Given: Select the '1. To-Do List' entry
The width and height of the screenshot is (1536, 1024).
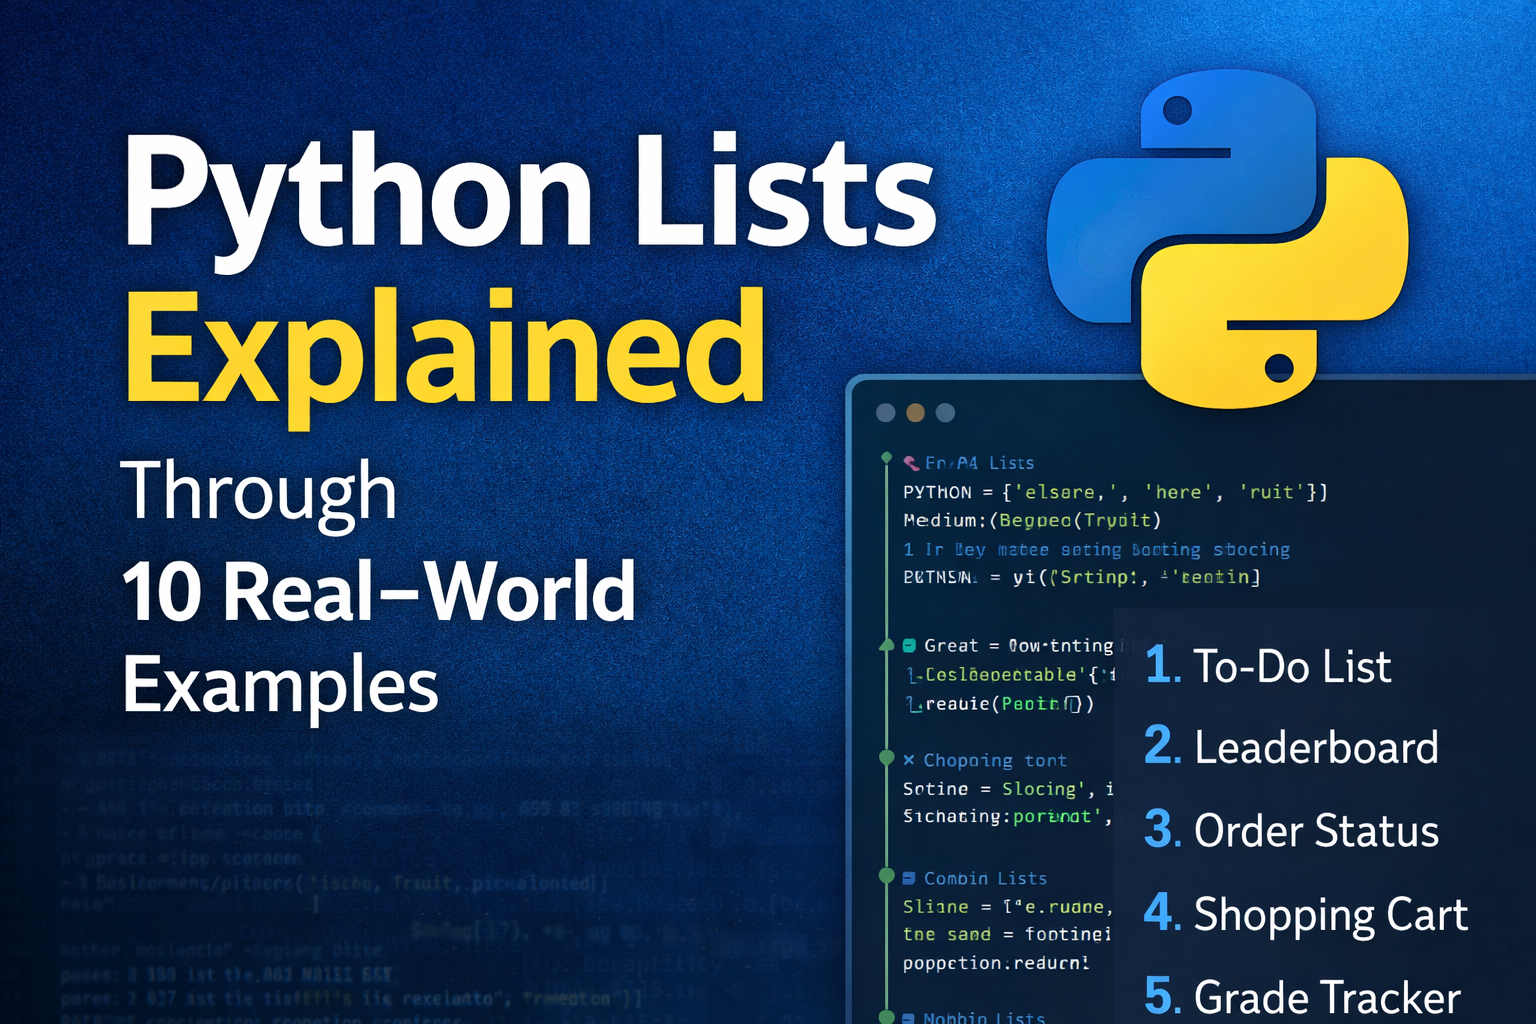Looking at the screenshot, I should point(1268,666).
